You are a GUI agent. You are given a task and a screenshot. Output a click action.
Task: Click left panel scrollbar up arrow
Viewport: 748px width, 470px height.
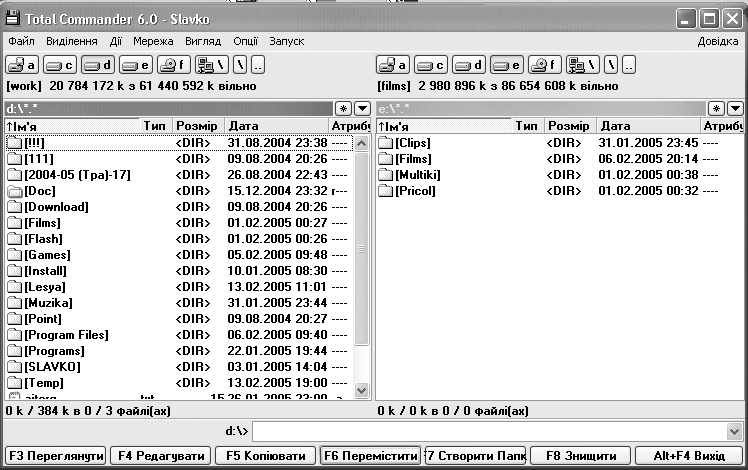(x=362, y=143)
